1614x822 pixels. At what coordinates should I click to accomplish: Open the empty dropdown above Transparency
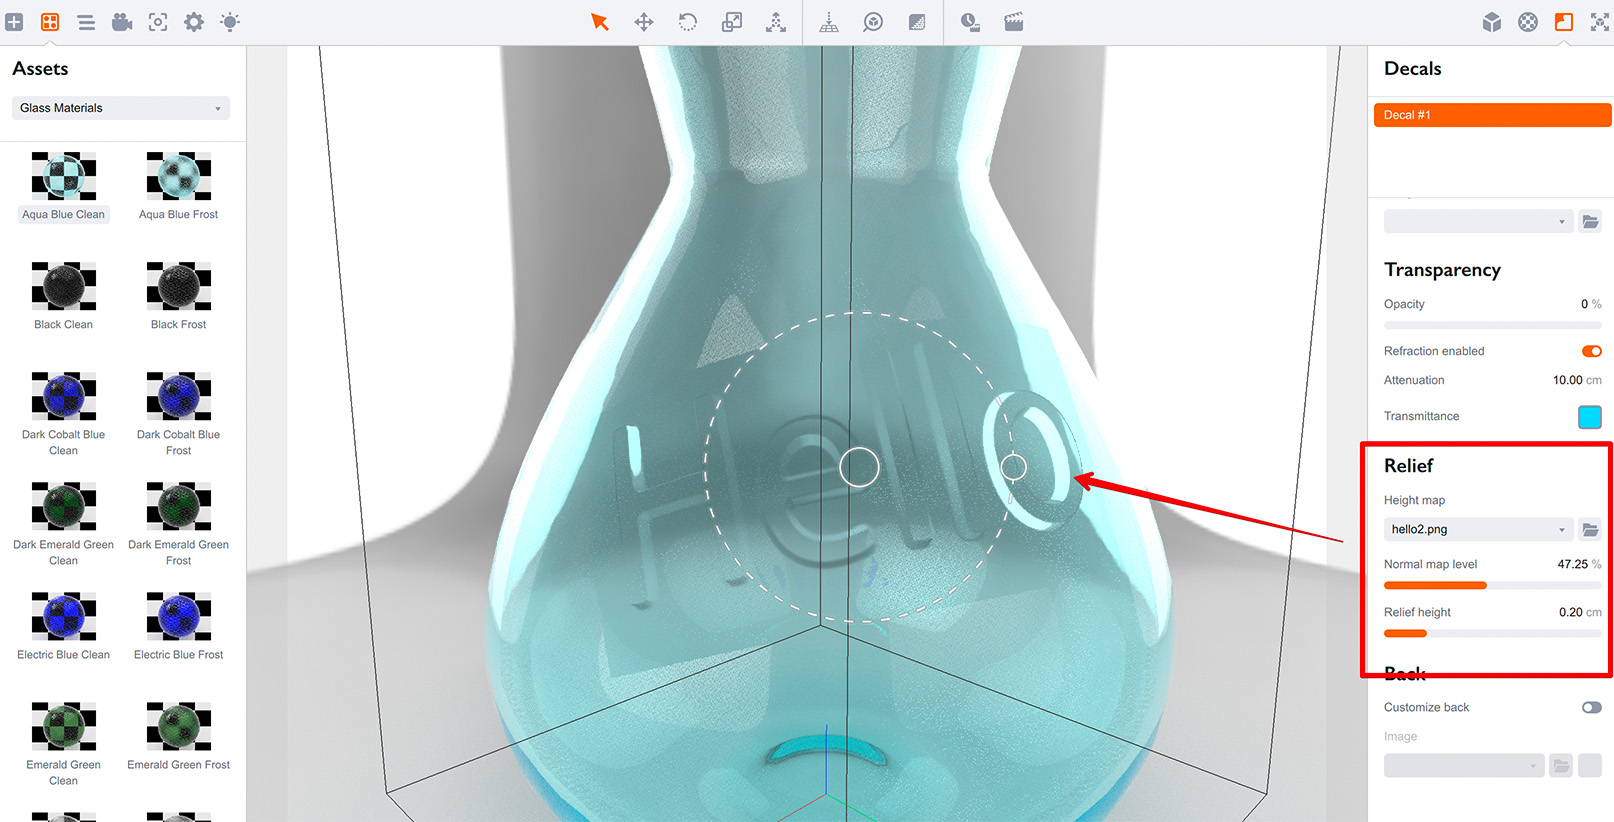click(1478, 221)
